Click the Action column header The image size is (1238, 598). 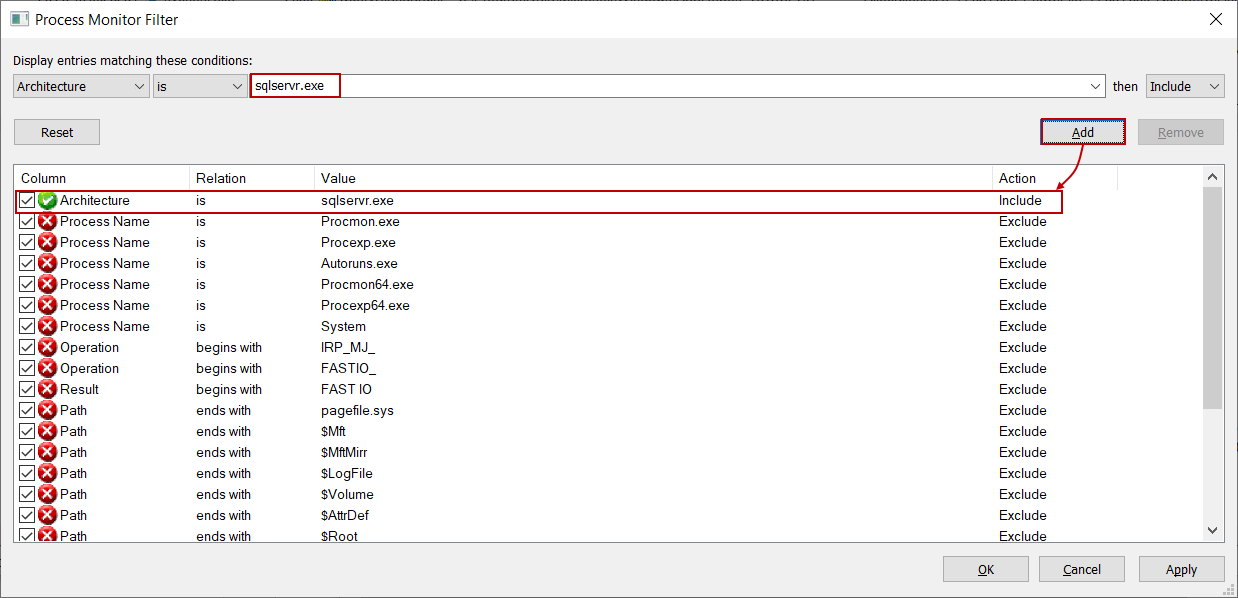point(1053,178)
